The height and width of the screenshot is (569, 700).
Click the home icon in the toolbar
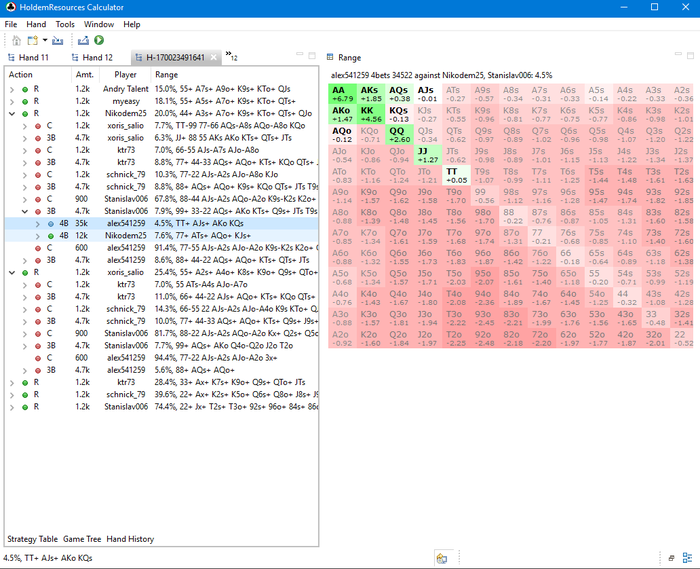(x=17, y=41)
